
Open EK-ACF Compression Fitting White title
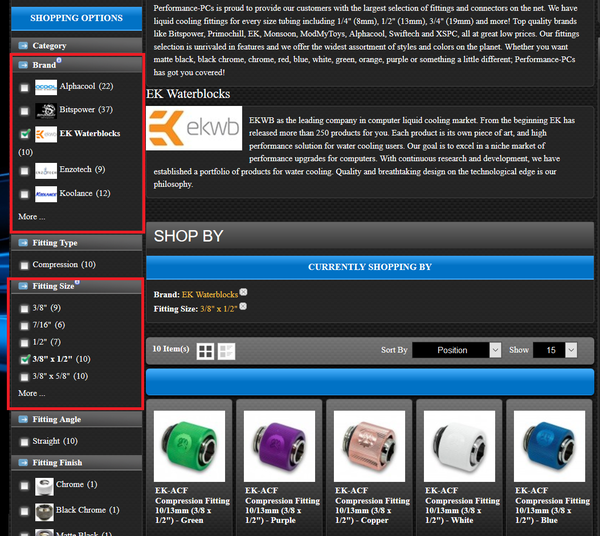click(x=462, y=505)
